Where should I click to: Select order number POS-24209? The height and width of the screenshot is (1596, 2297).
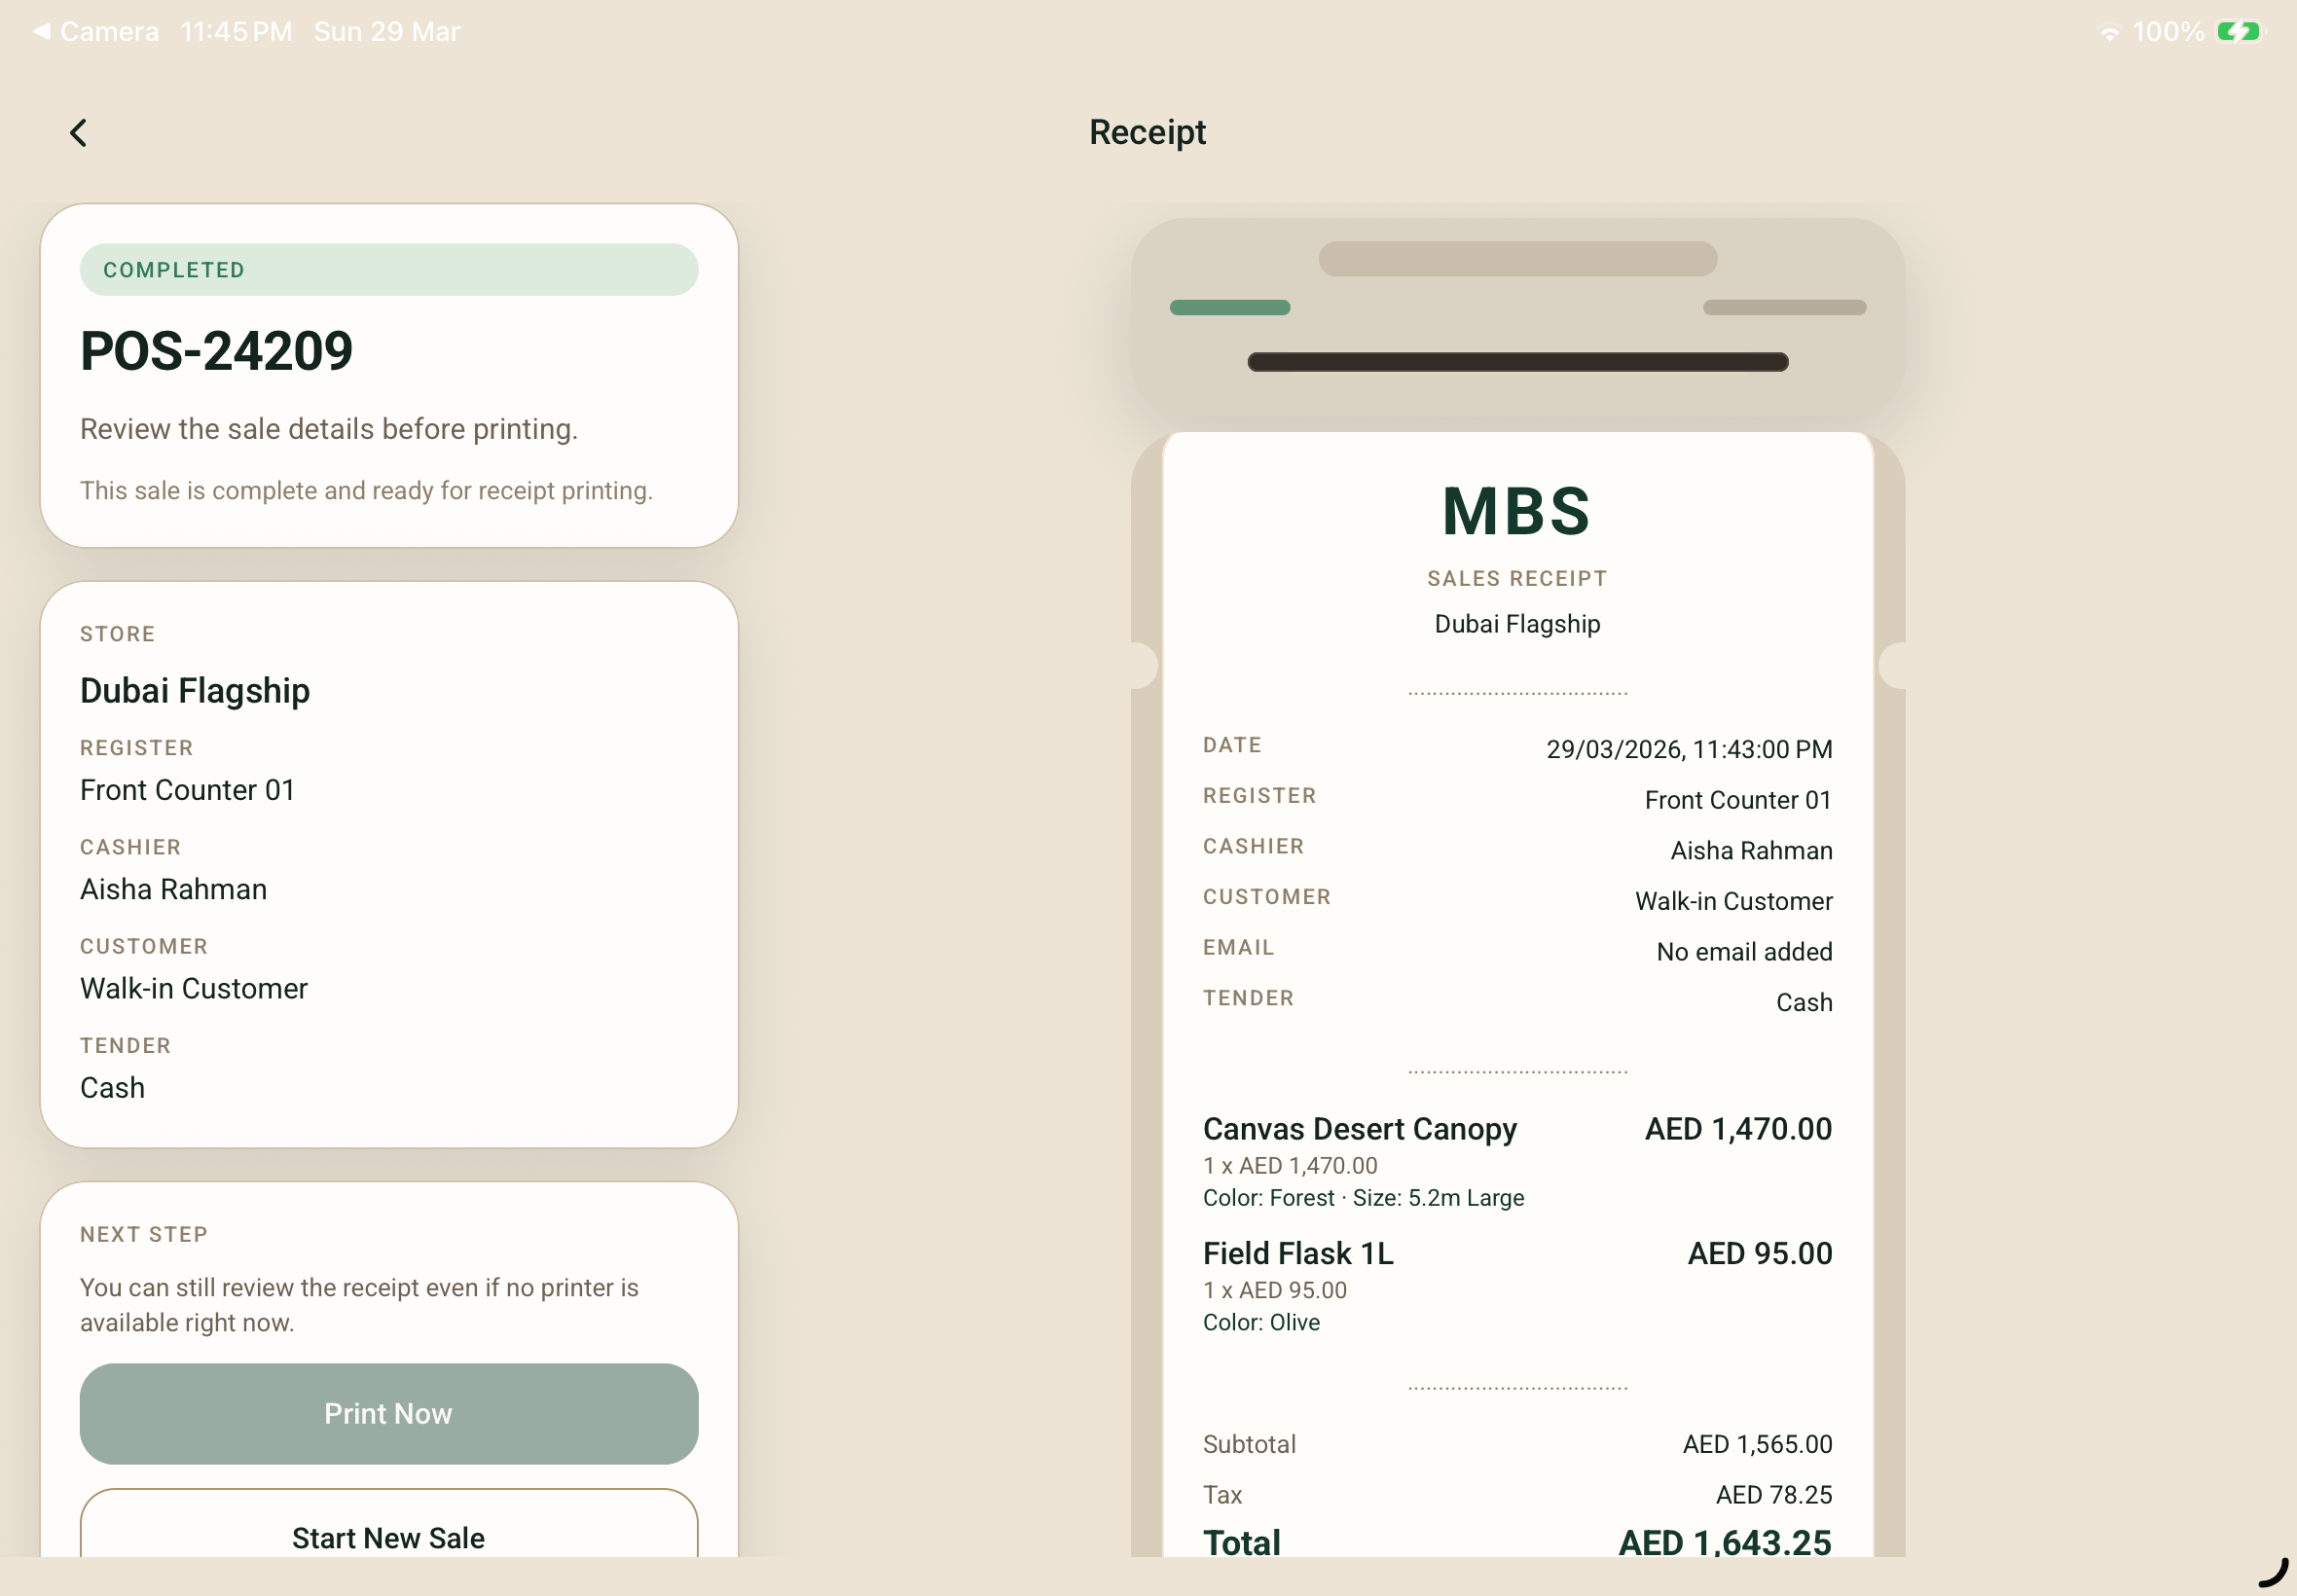[x=216, y=351]
